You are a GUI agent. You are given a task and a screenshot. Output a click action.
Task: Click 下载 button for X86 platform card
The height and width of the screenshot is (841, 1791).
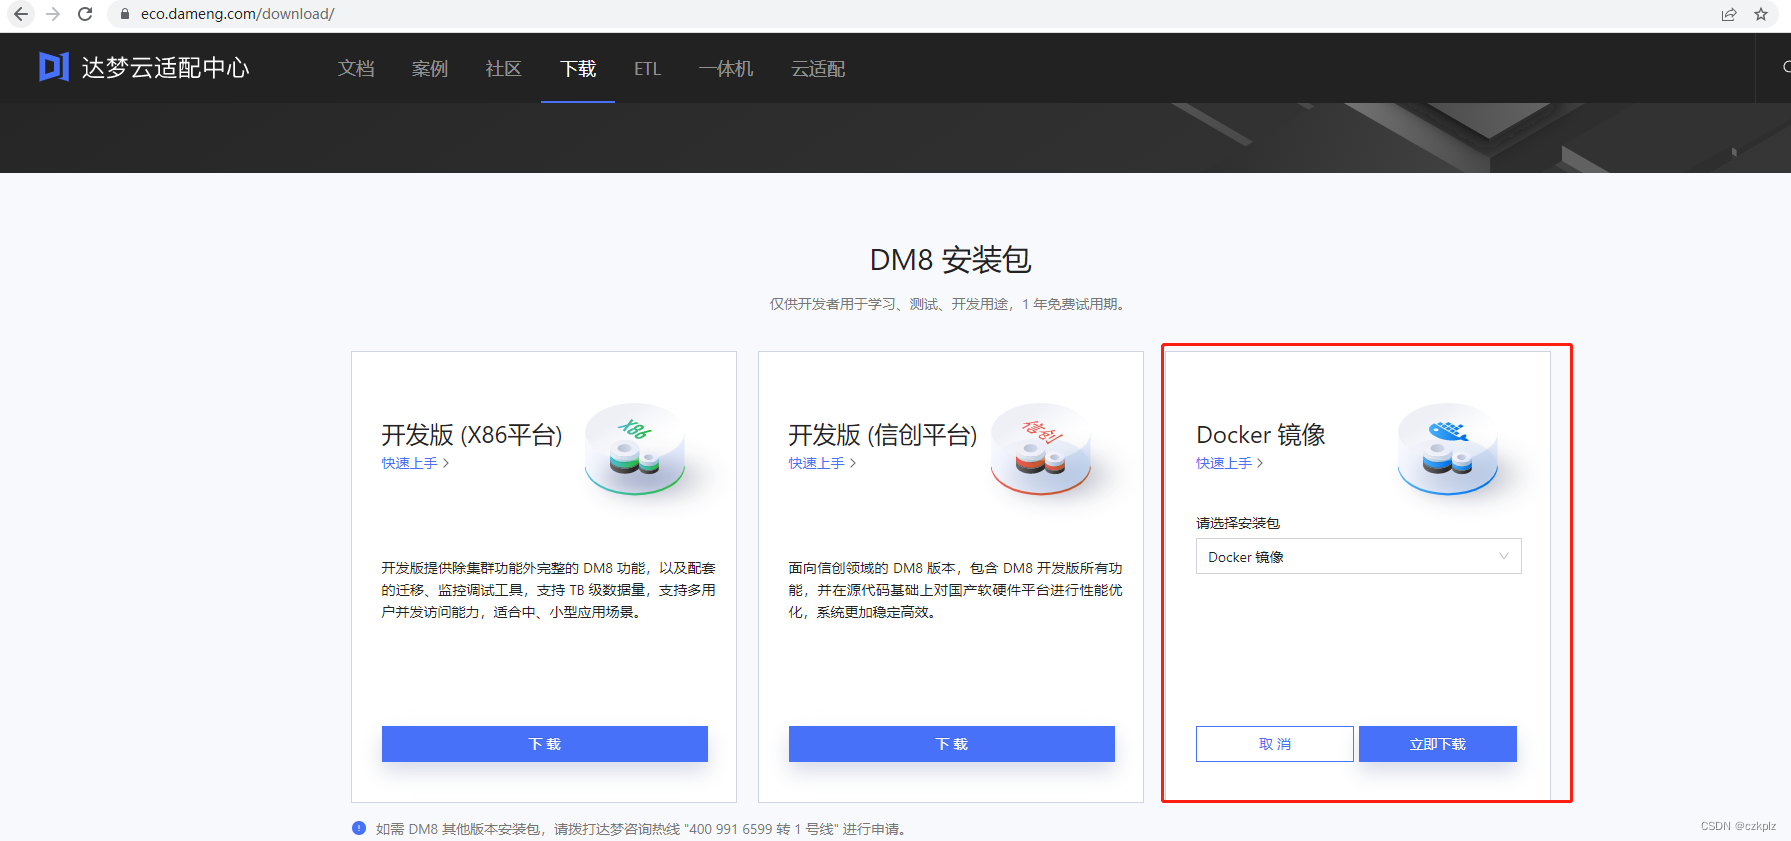(545, 744)
